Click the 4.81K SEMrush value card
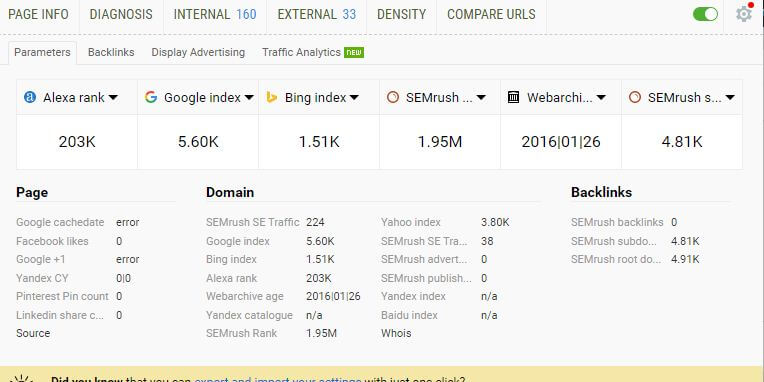 [682, 142]
